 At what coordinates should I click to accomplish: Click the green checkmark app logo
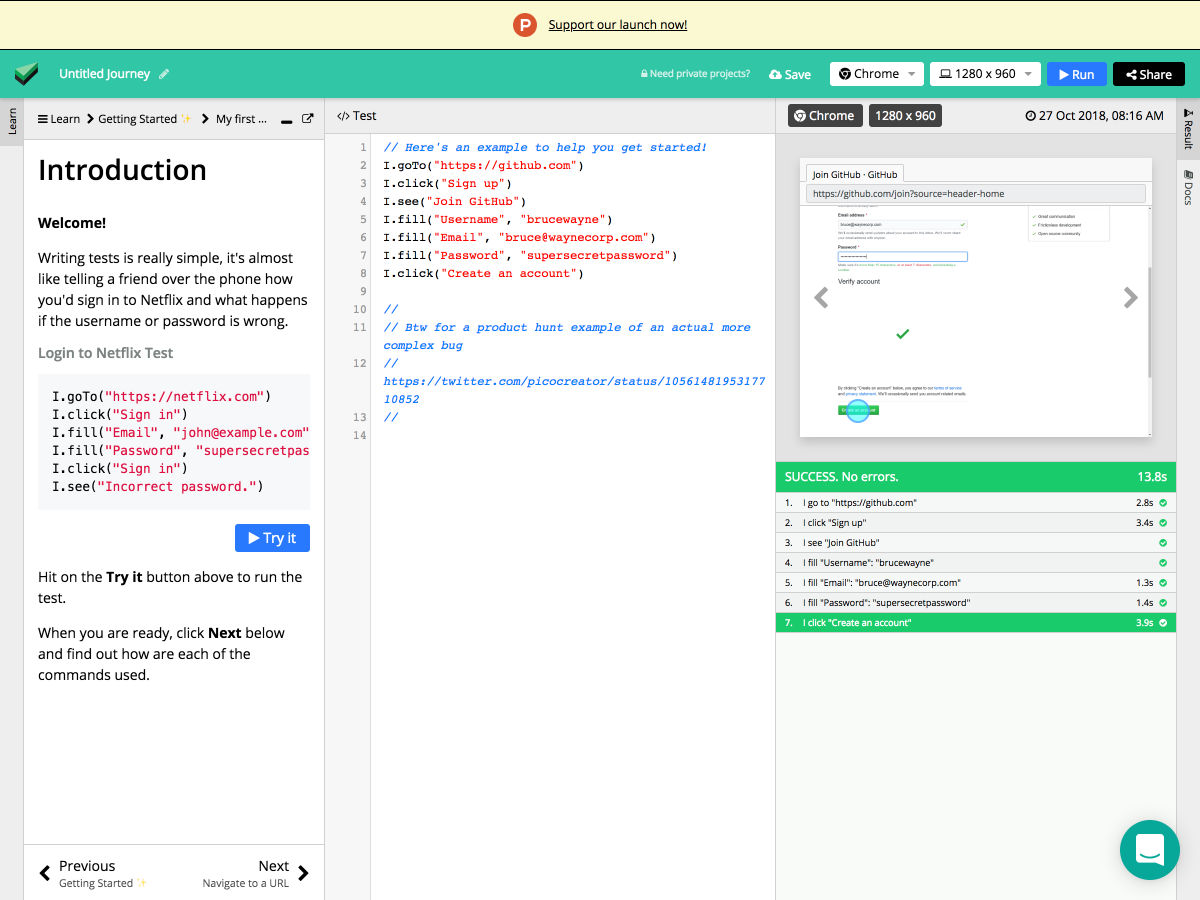click(26, 74)
